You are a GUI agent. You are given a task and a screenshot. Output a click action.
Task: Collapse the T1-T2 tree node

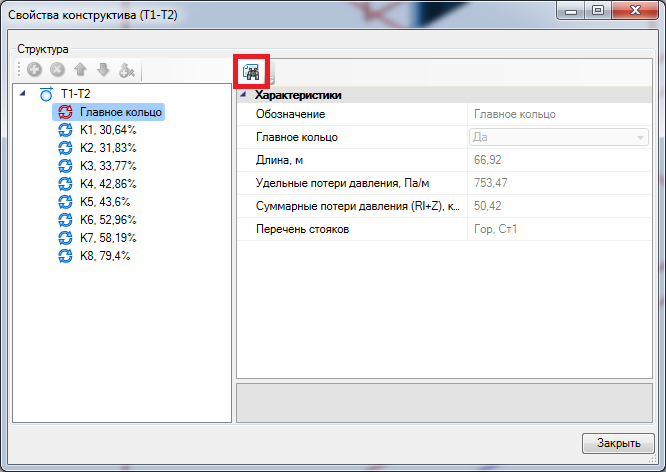25,94
